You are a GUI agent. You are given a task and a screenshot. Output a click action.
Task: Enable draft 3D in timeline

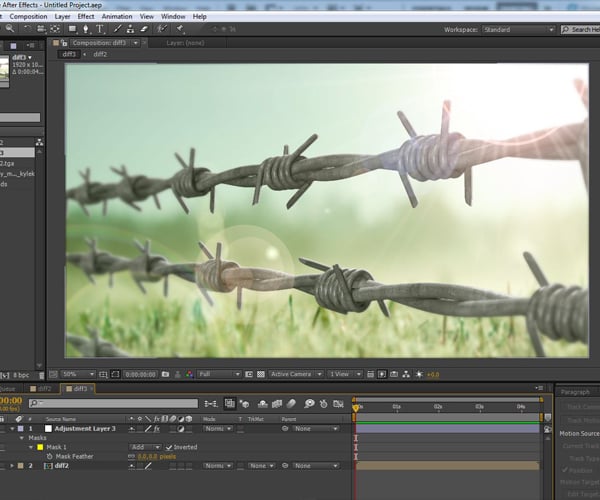pyautogui.click(x=244, y=404)
